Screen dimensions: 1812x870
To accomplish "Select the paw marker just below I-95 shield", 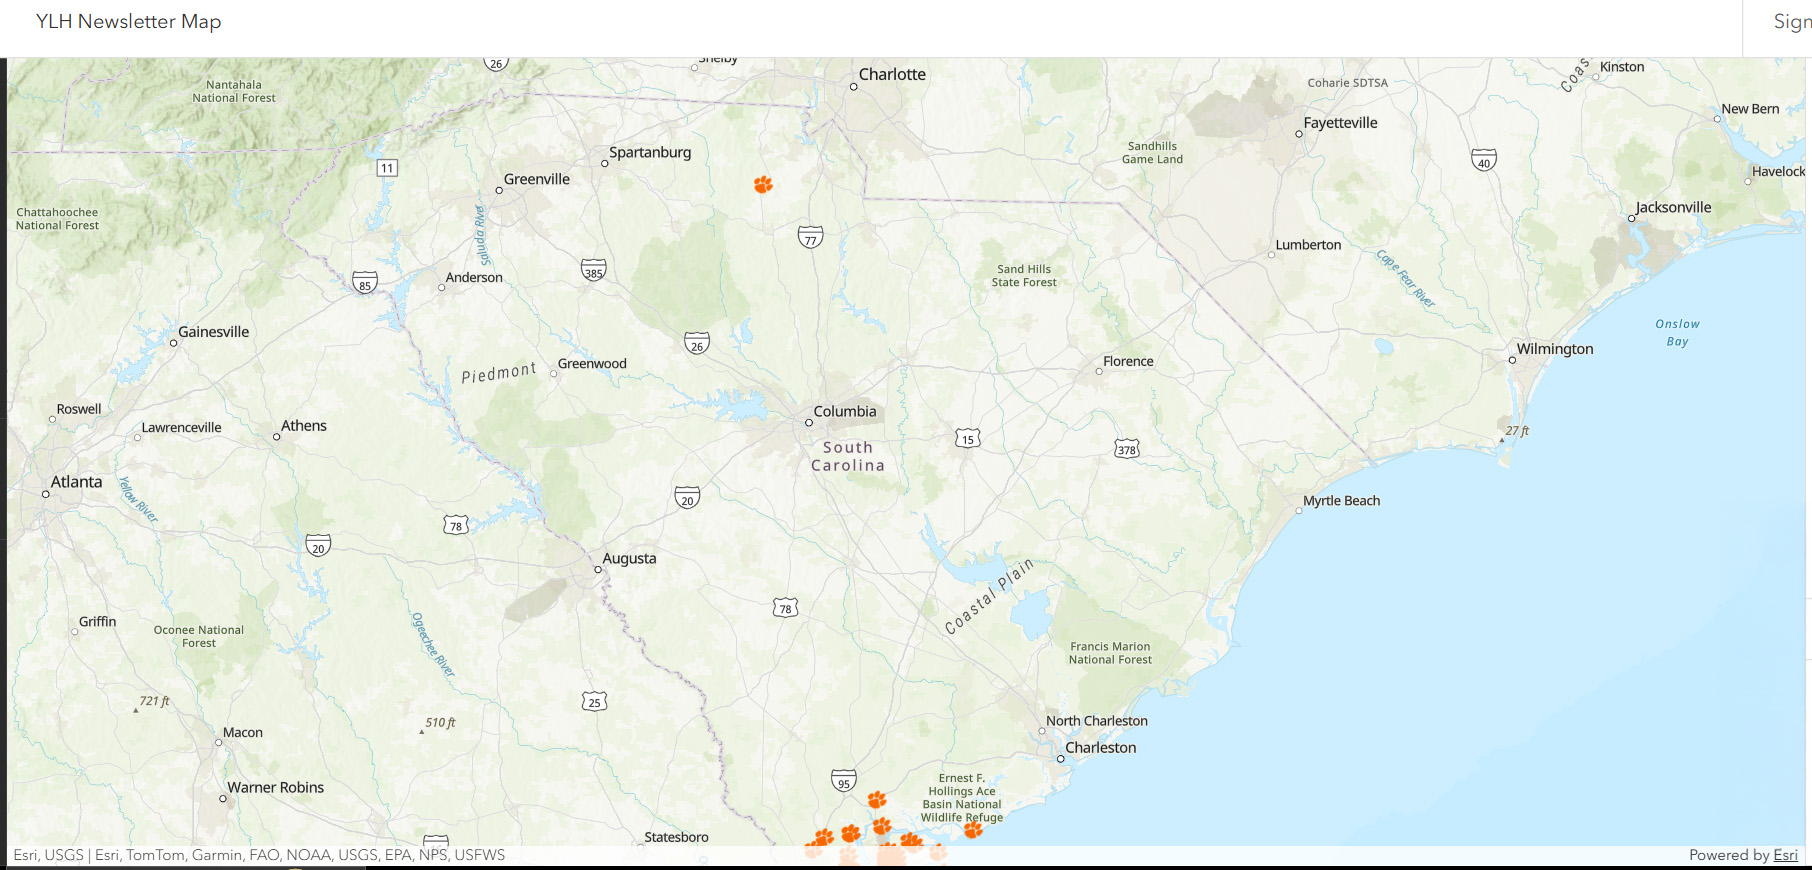I will coord(877,799).
